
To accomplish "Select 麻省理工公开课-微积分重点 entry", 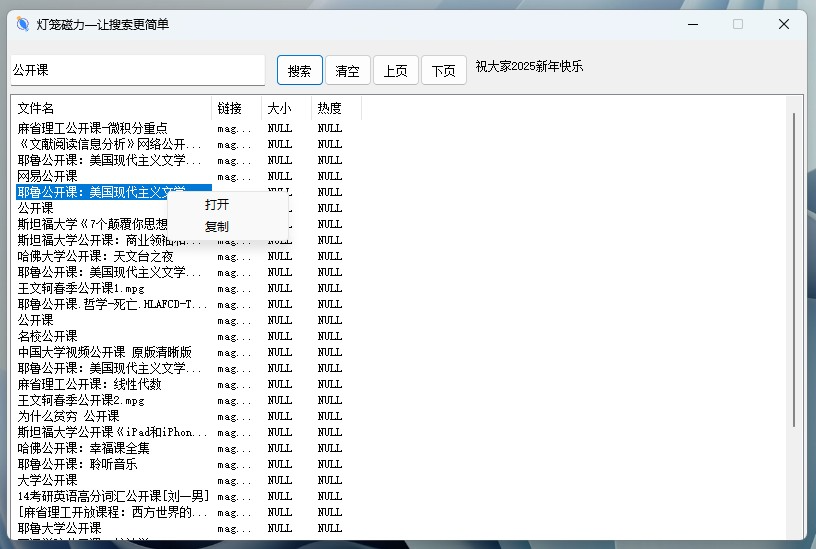I will pyautogui.click(x=92, y=128).
